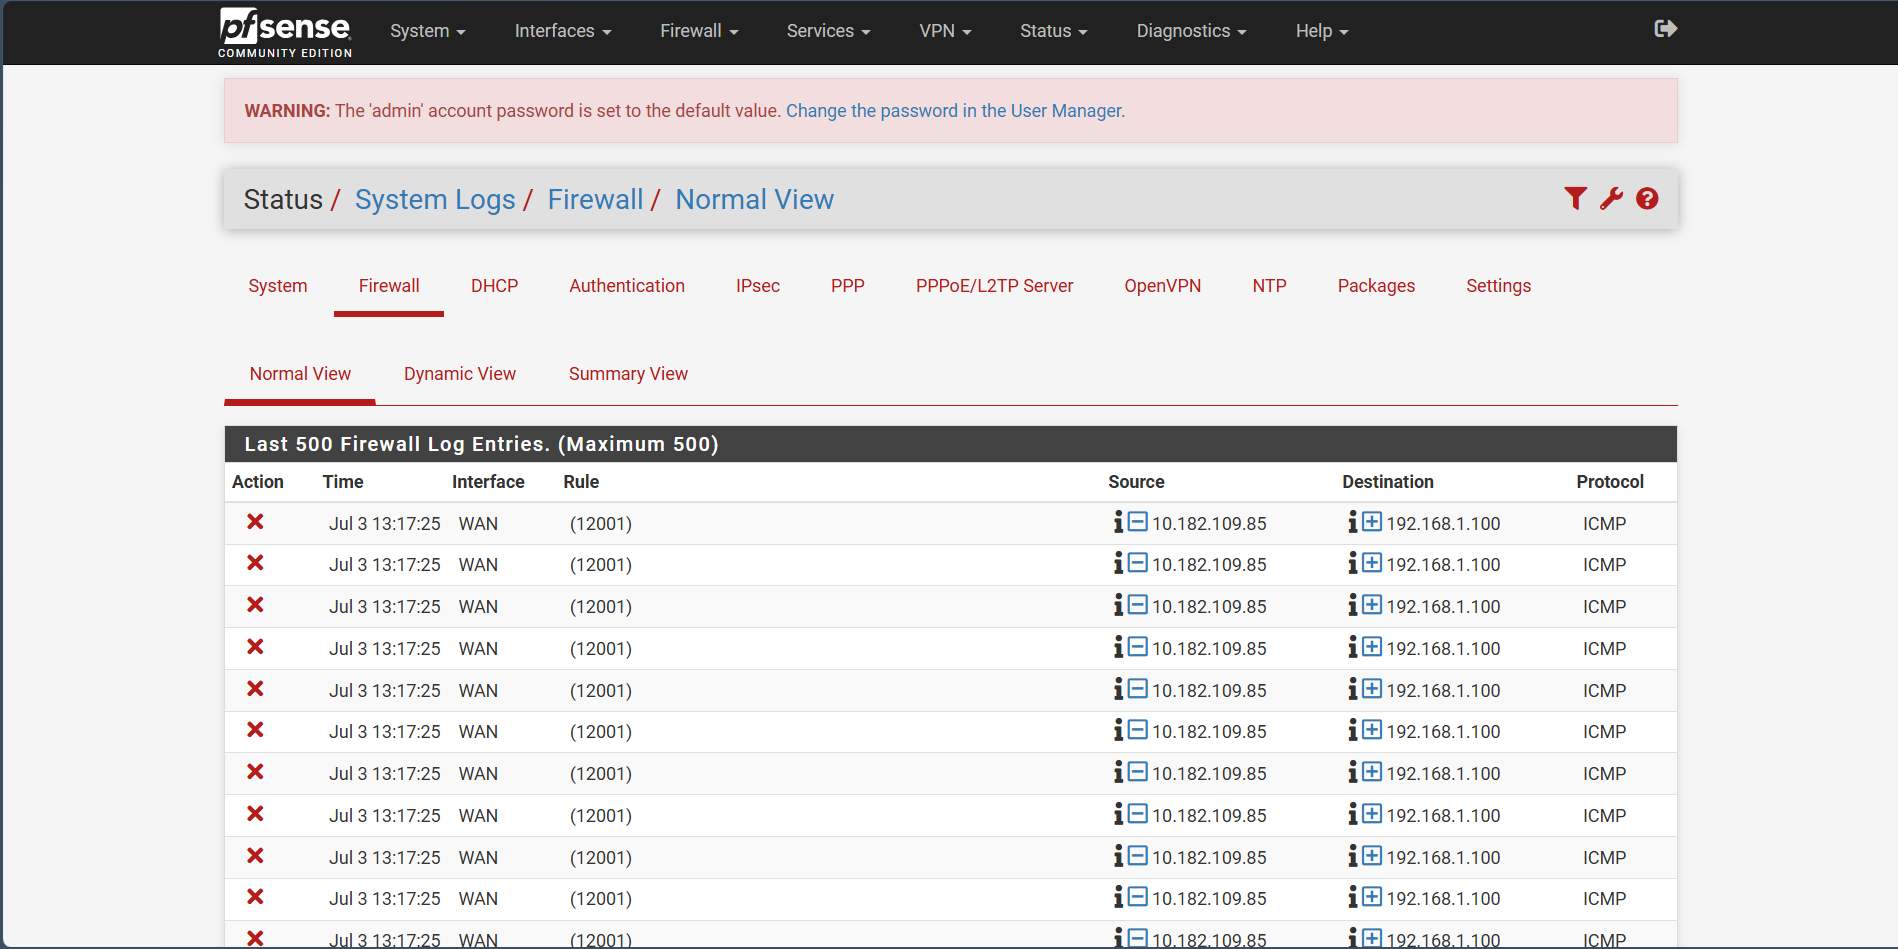Image resolution: width=1898 pixels, height=949 pixels.
Task: Click the minus icon beside source IP in the first log row
Action: 1138,521
